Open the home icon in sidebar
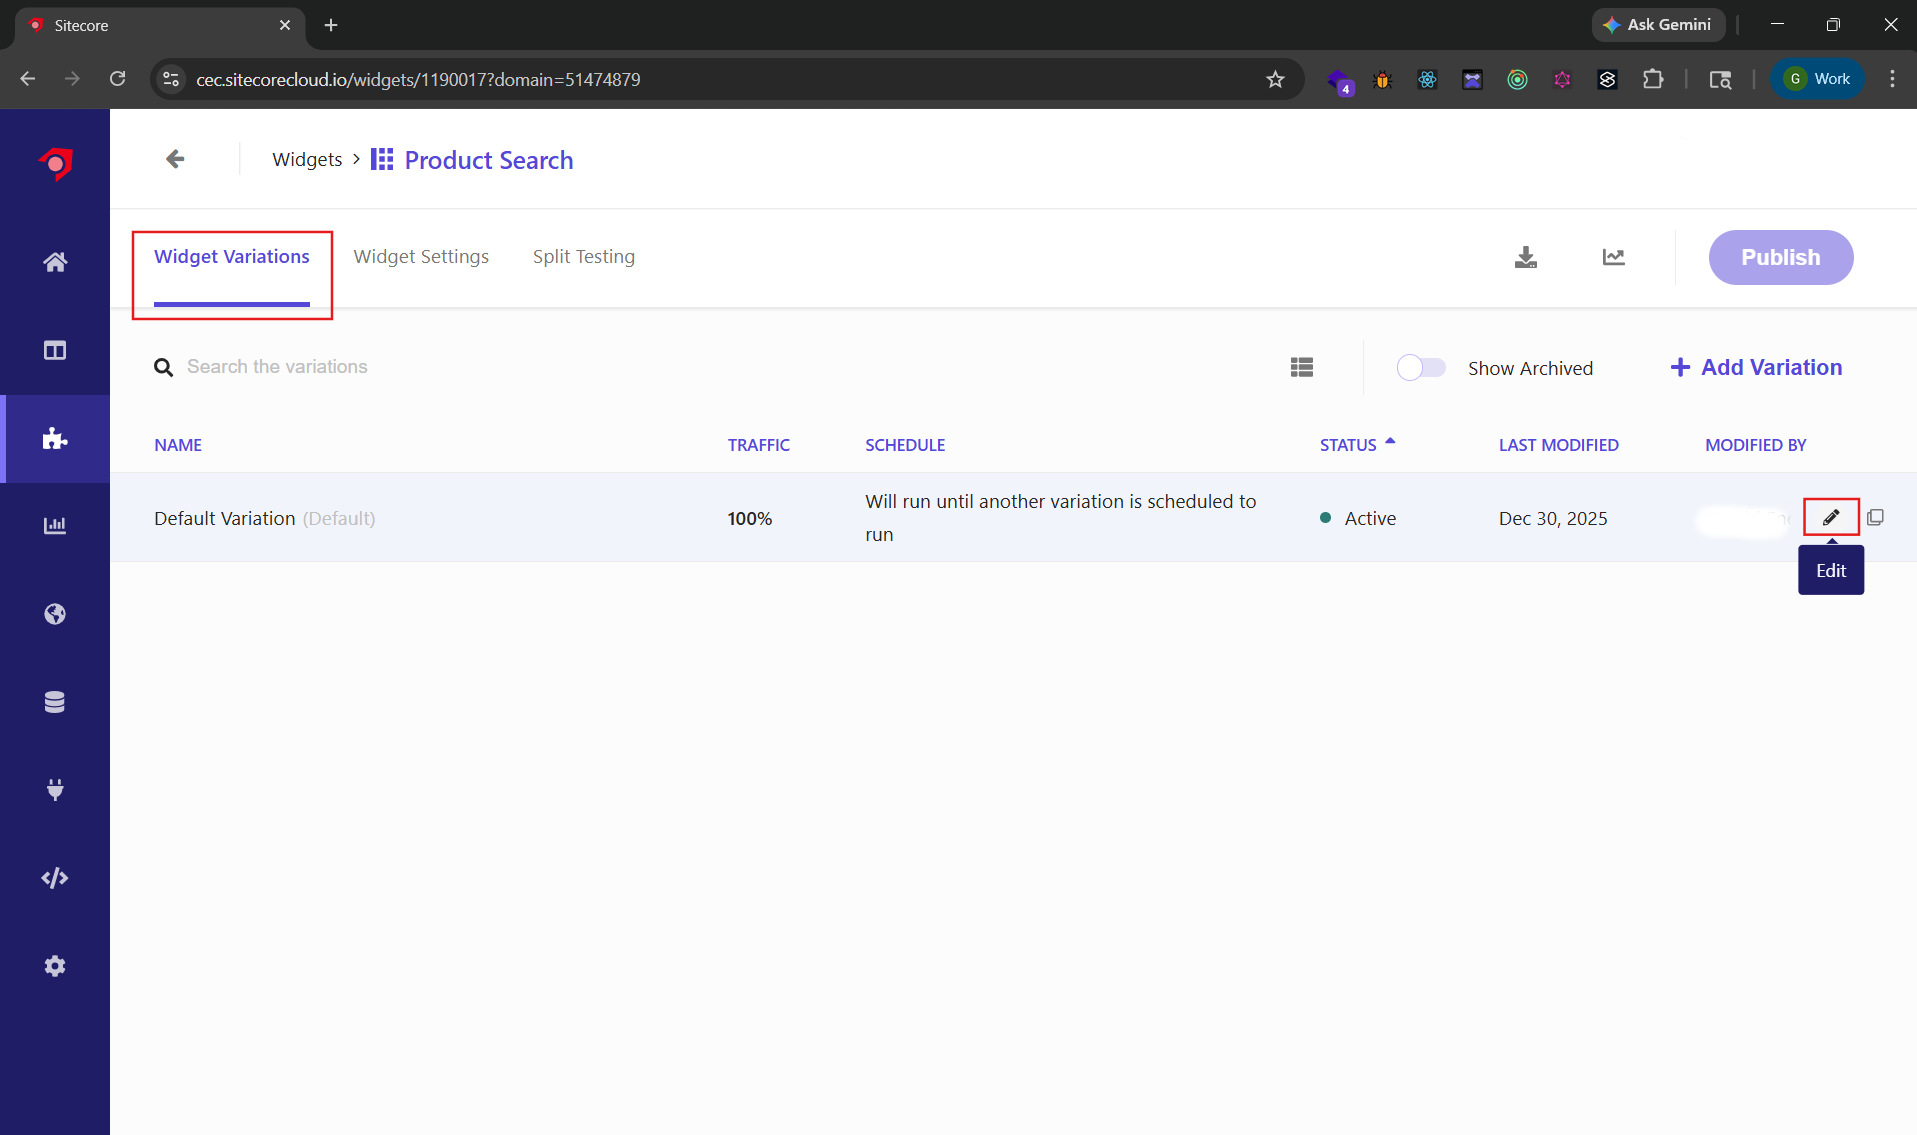1917x1135 pixels. tap(55, 262)
